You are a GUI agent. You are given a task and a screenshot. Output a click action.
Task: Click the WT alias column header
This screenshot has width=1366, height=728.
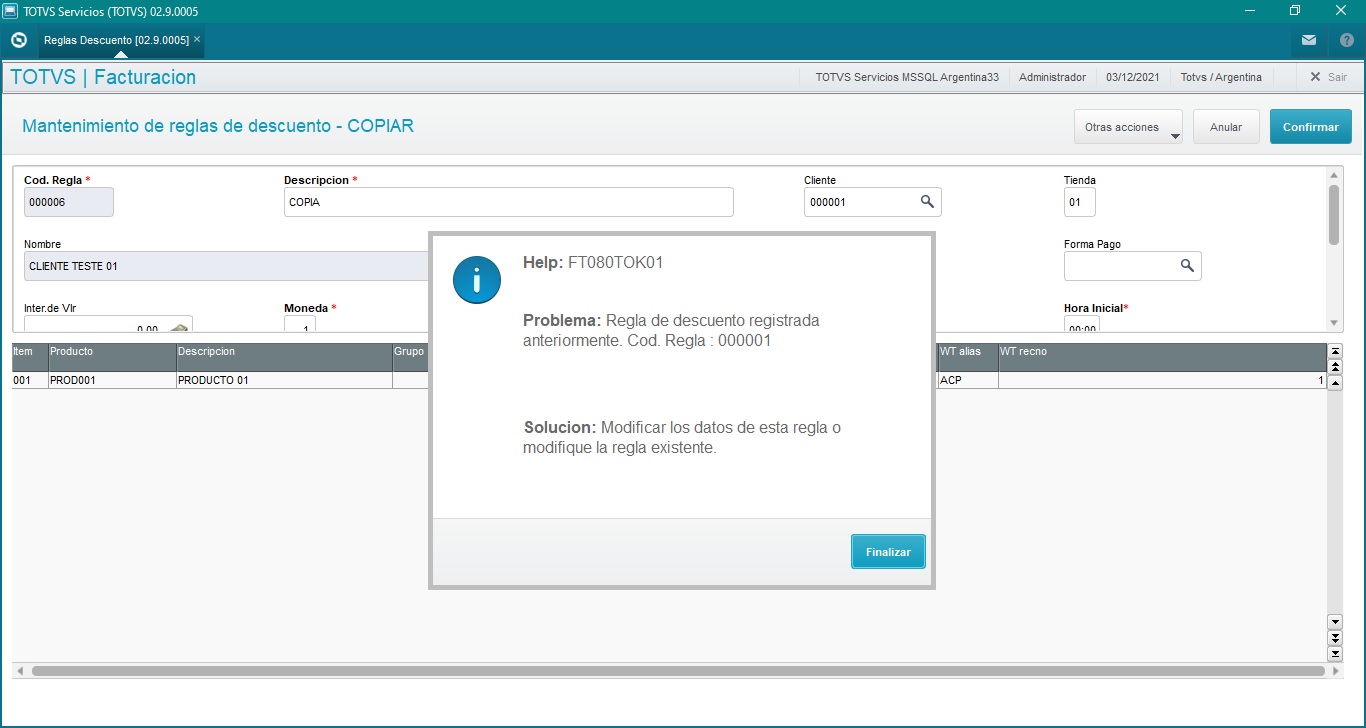coord(967,357)
